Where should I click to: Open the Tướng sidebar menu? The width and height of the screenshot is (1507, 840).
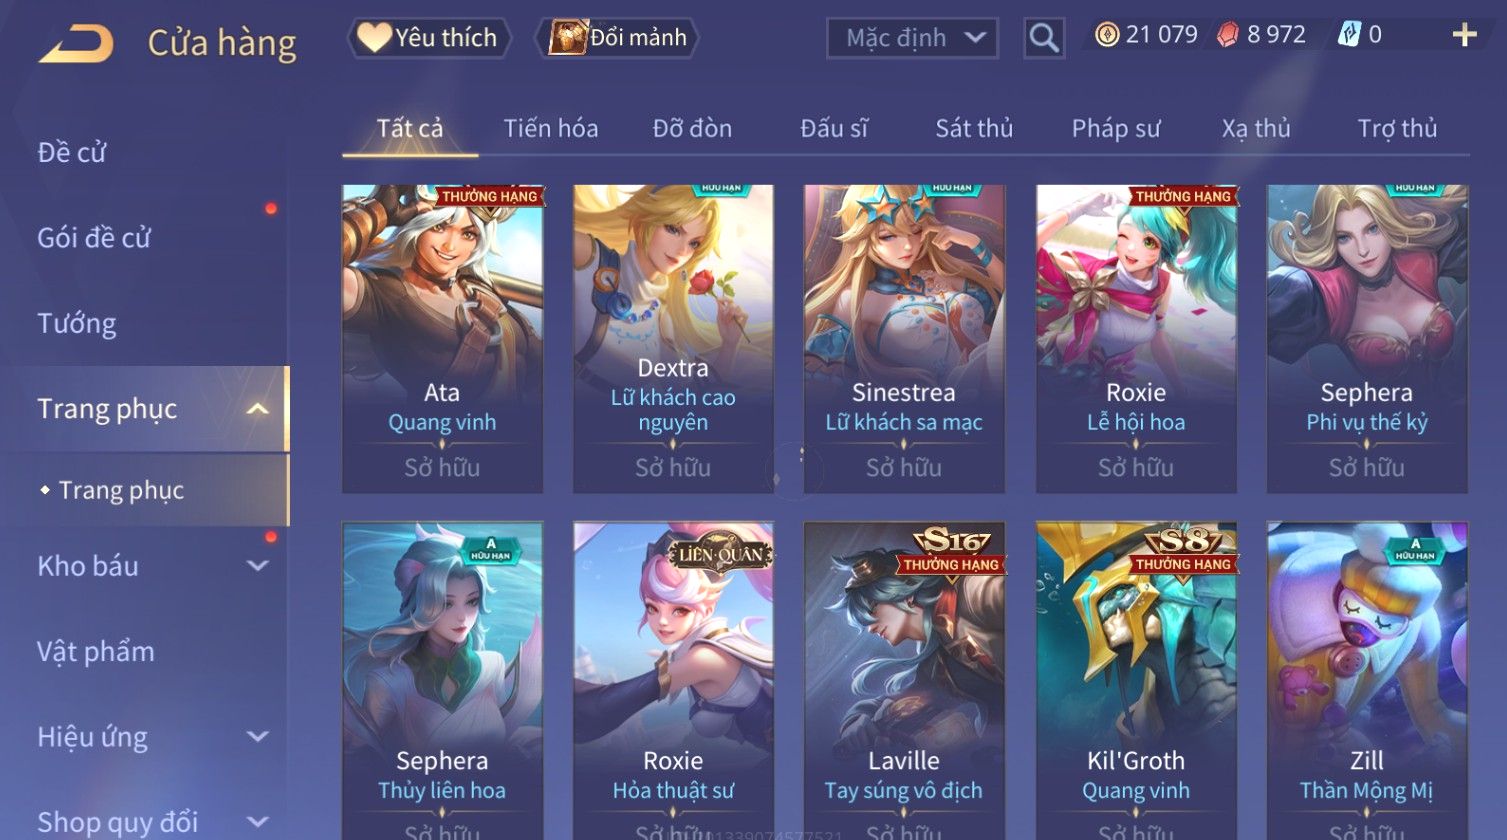tap(77, 324)
